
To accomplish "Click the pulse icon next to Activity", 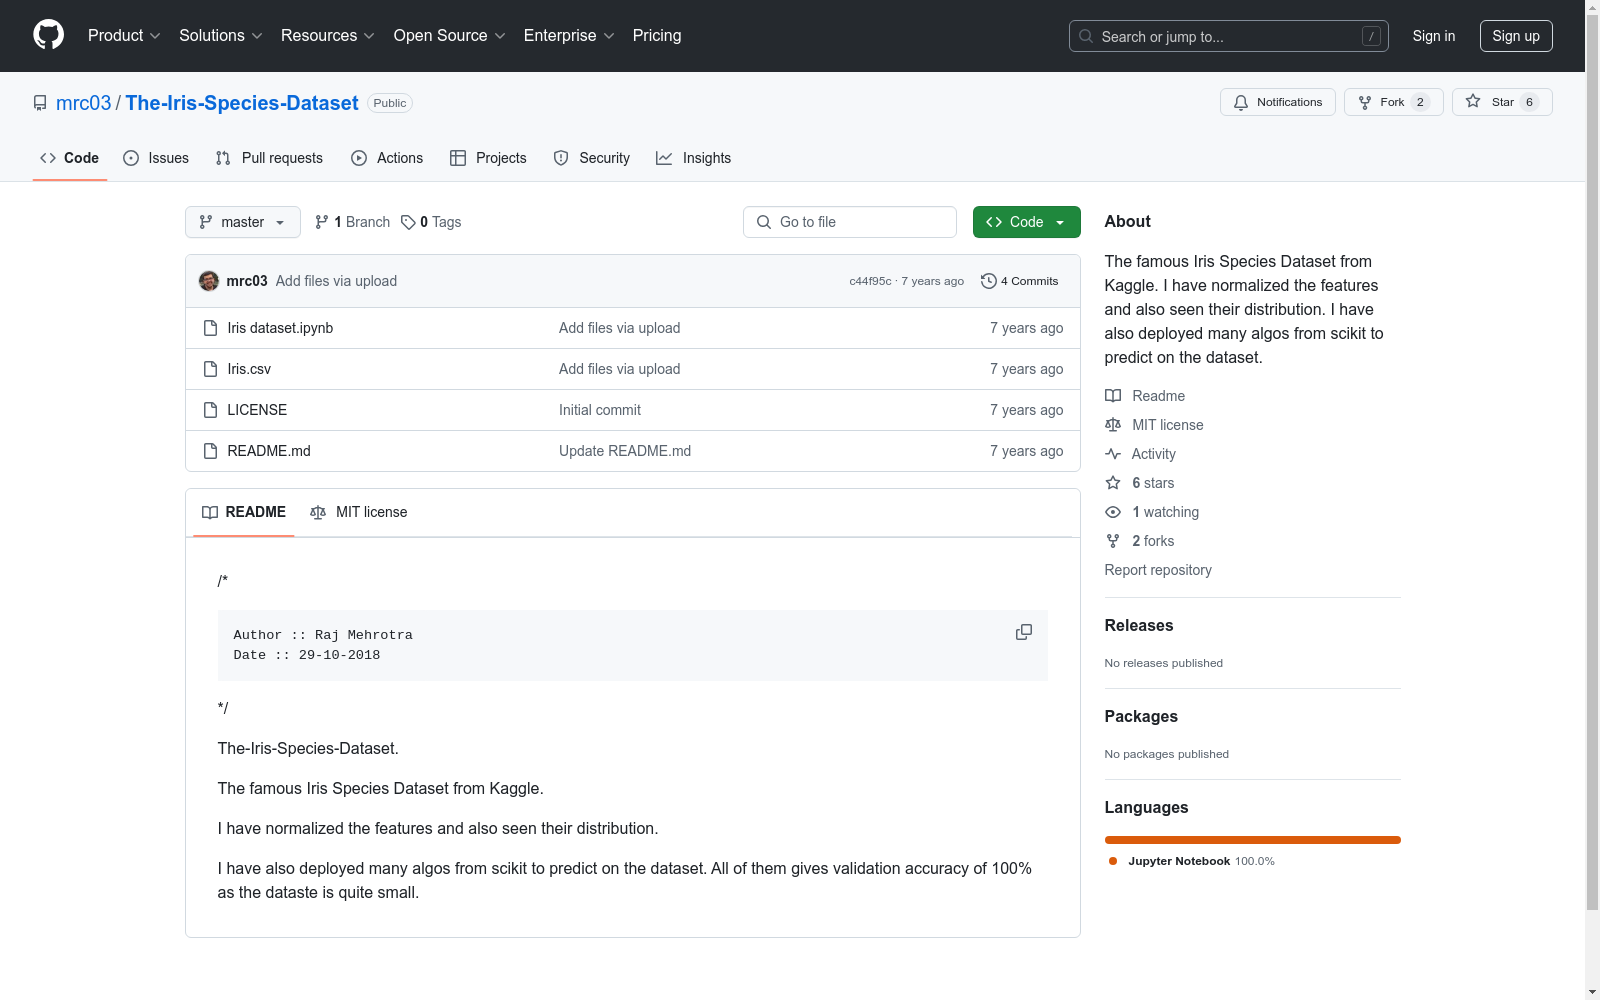I will coord(1113,454).
